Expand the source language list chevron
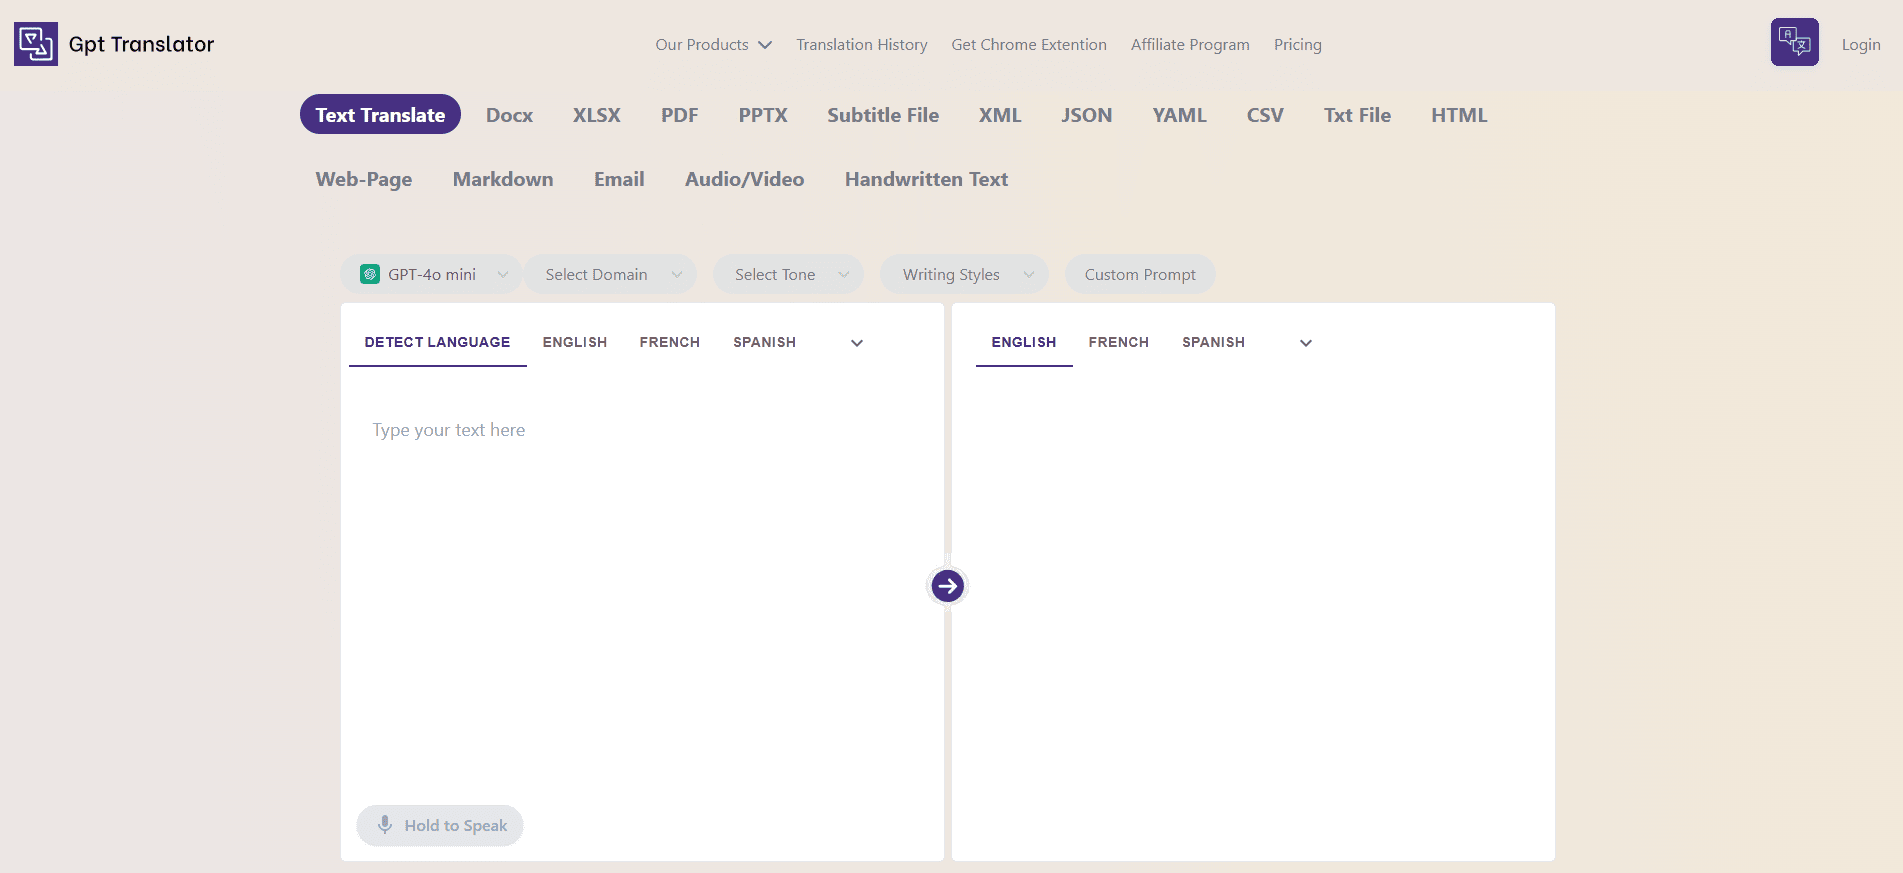 (856, 343)
